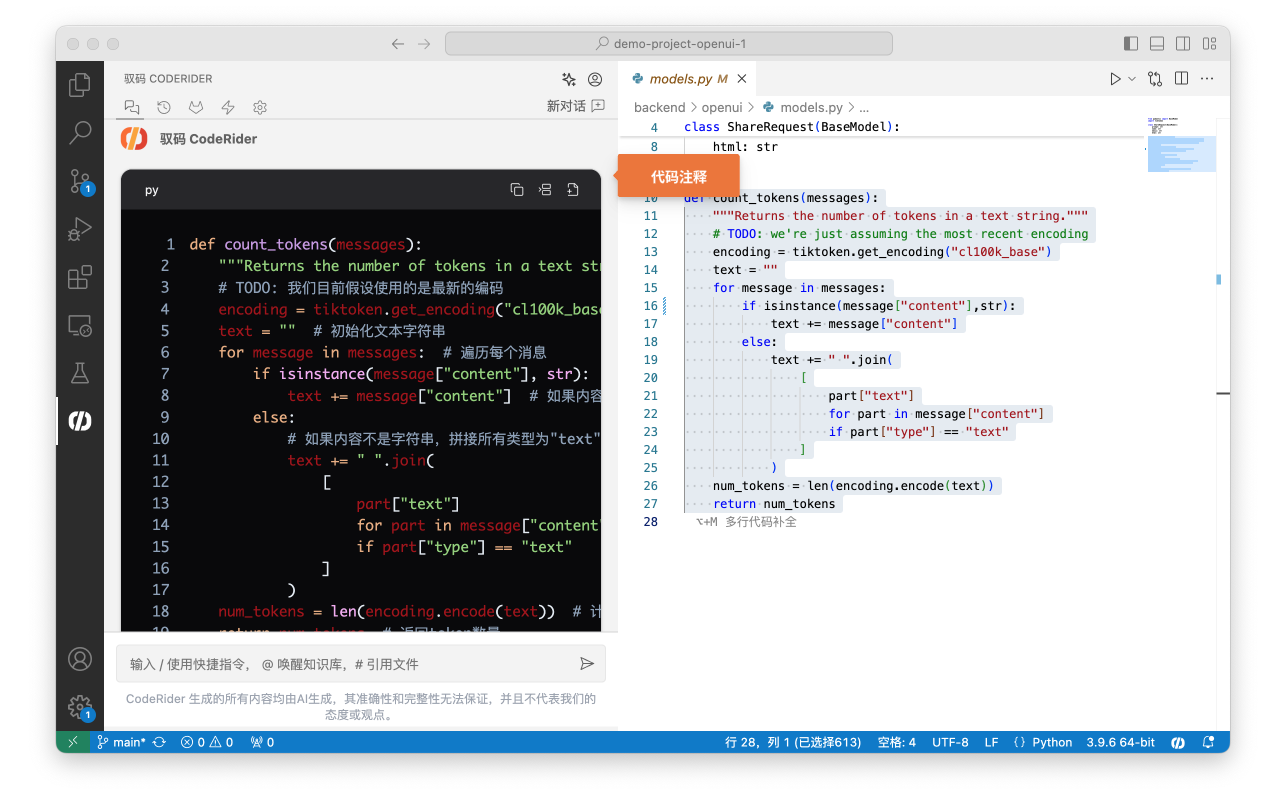Open the Run and Debug view
This screenshot has height=795, width=1286.
click(80, 229)
